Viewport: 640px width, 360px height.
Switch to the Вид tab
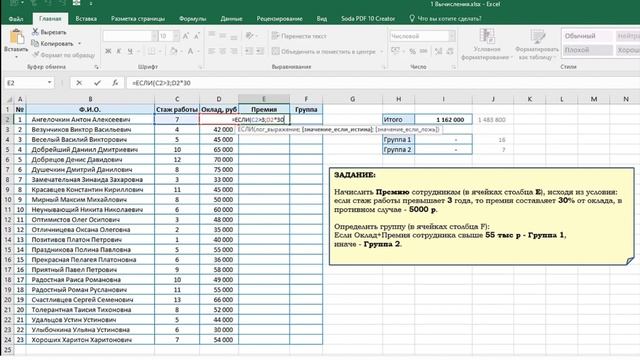322,19
